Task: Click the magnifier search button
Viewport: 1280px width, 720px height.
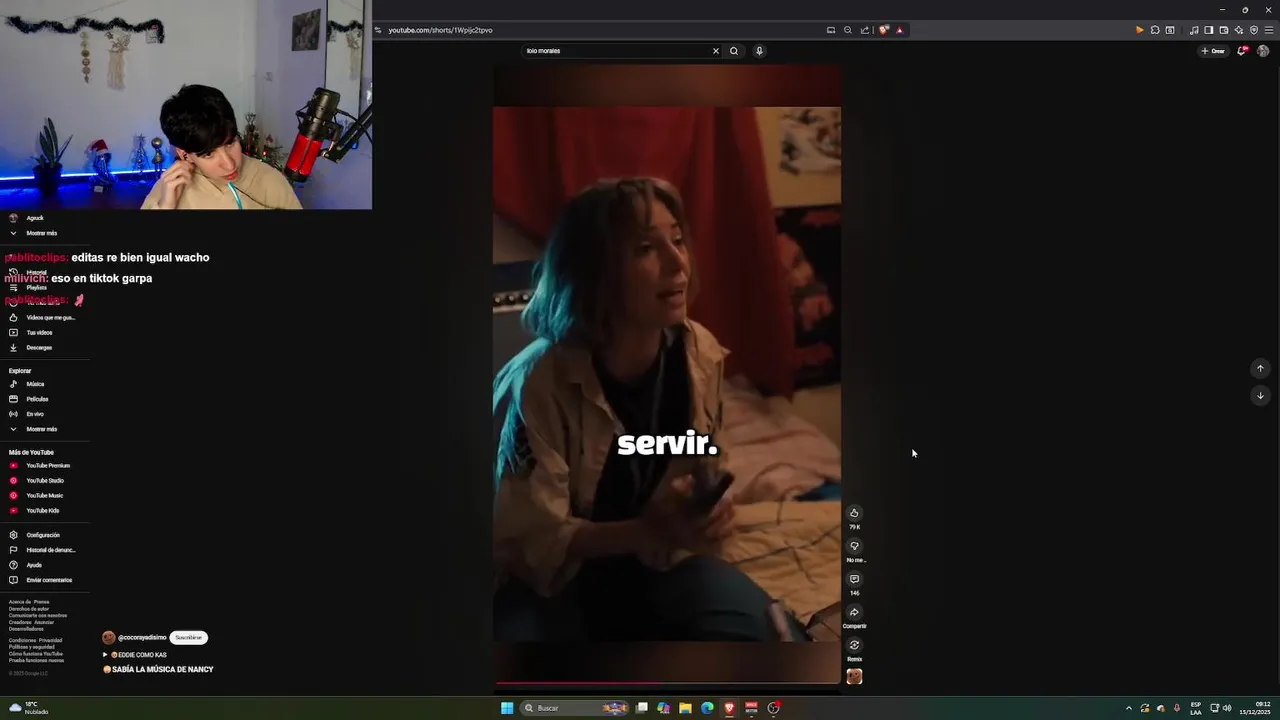Action: click(734, 51)
